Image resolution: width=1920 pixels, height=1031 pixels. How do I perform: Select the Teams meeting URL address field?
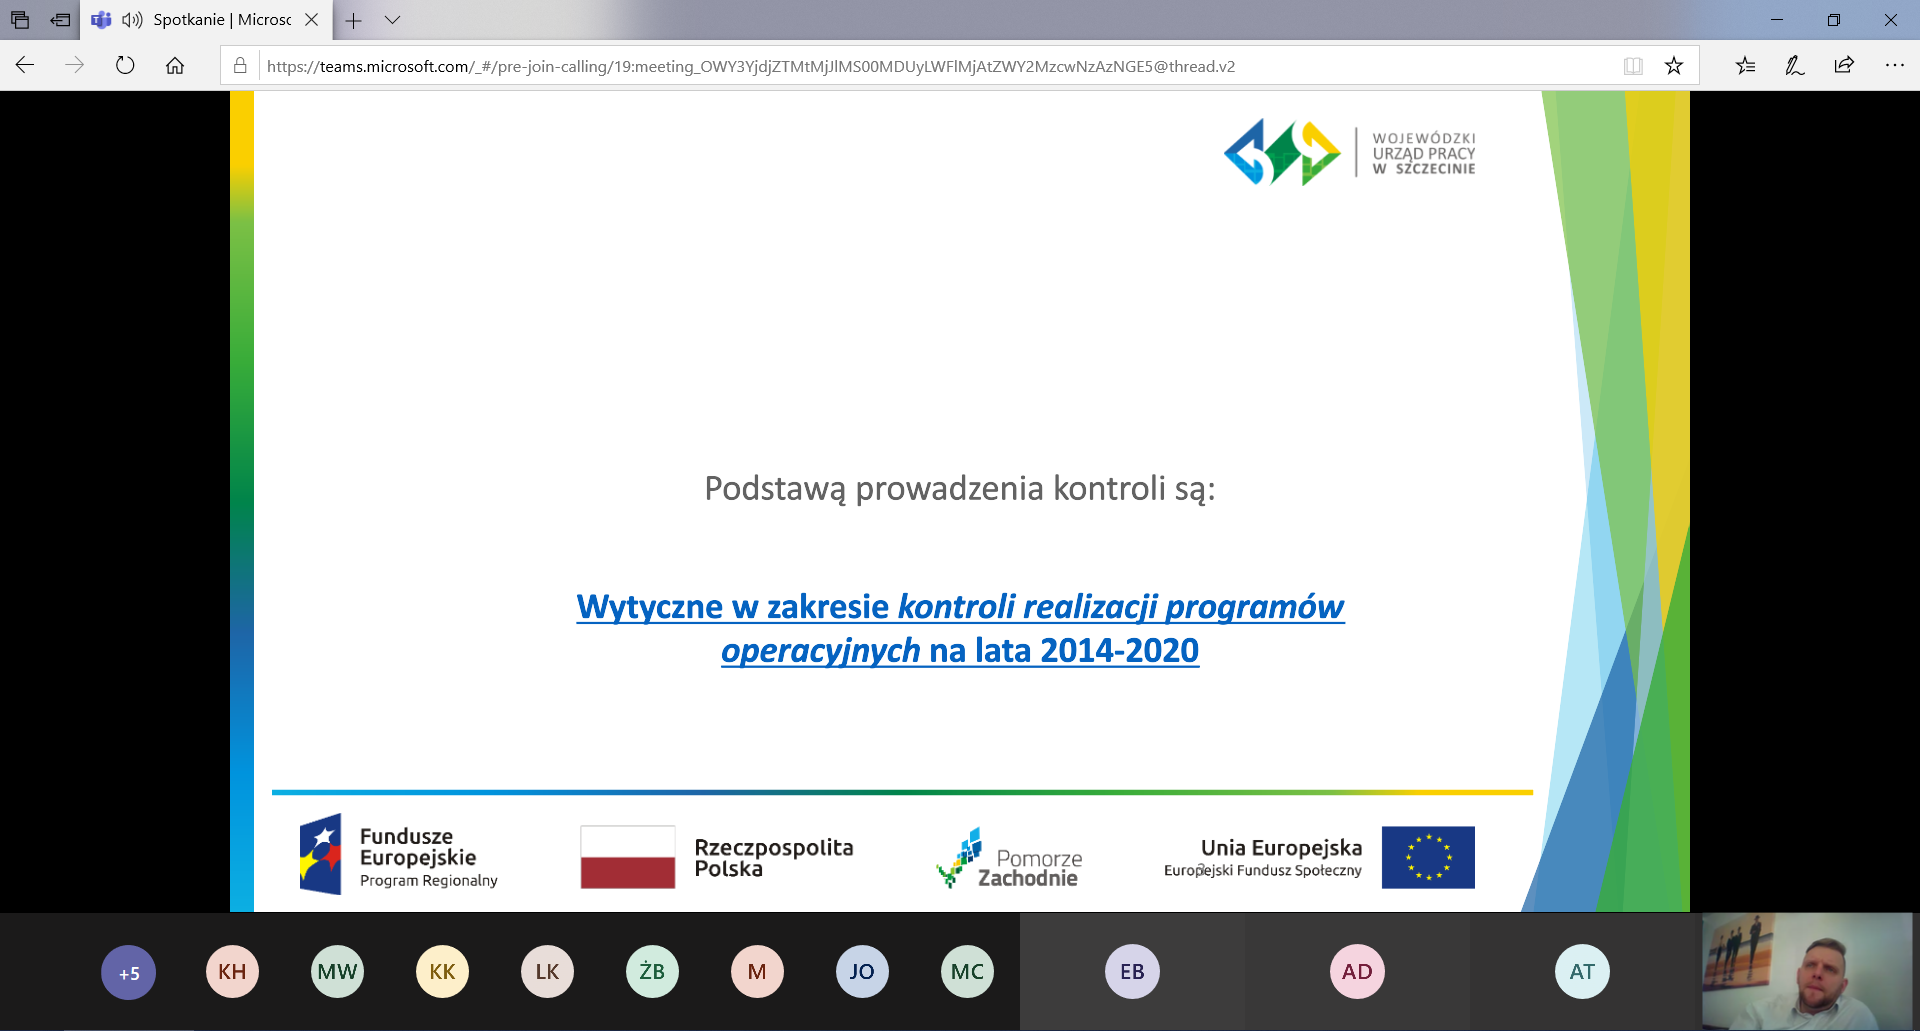pos(750,66)
